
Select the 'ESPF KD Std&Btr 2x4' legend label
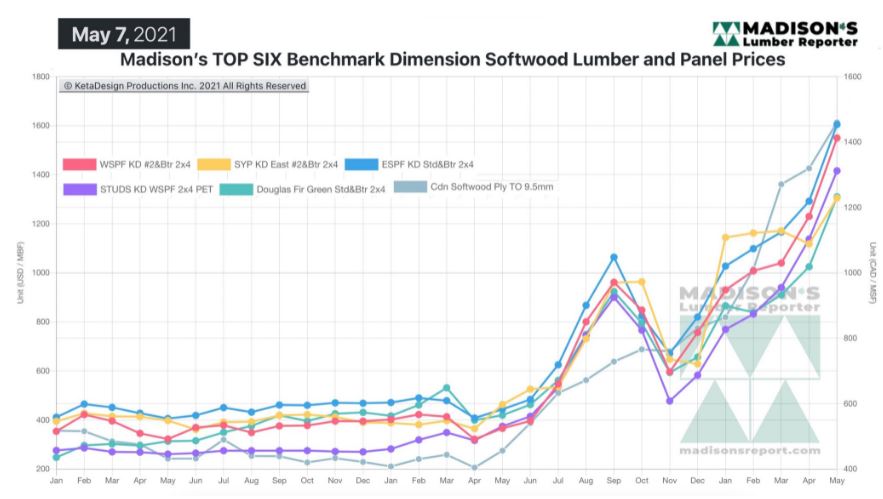(427, 165)
